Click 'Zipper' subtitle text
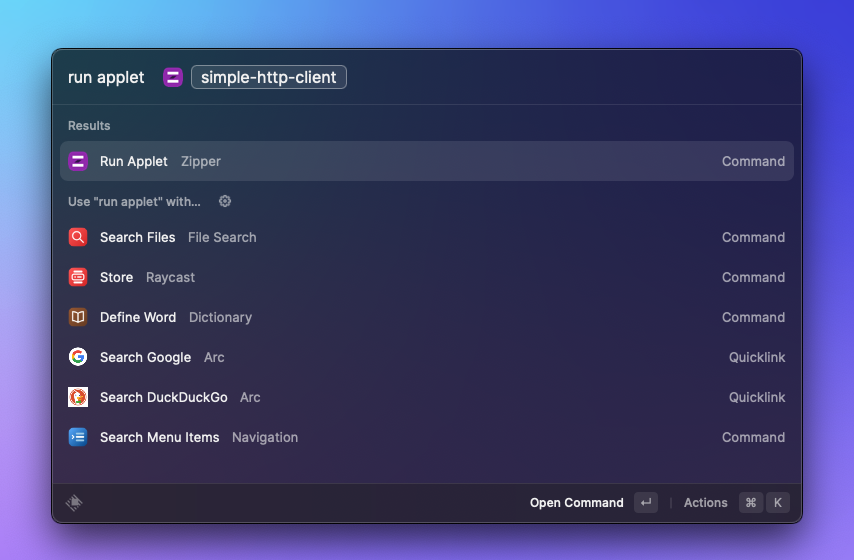The image size is (854, 560). coord(201,161)
